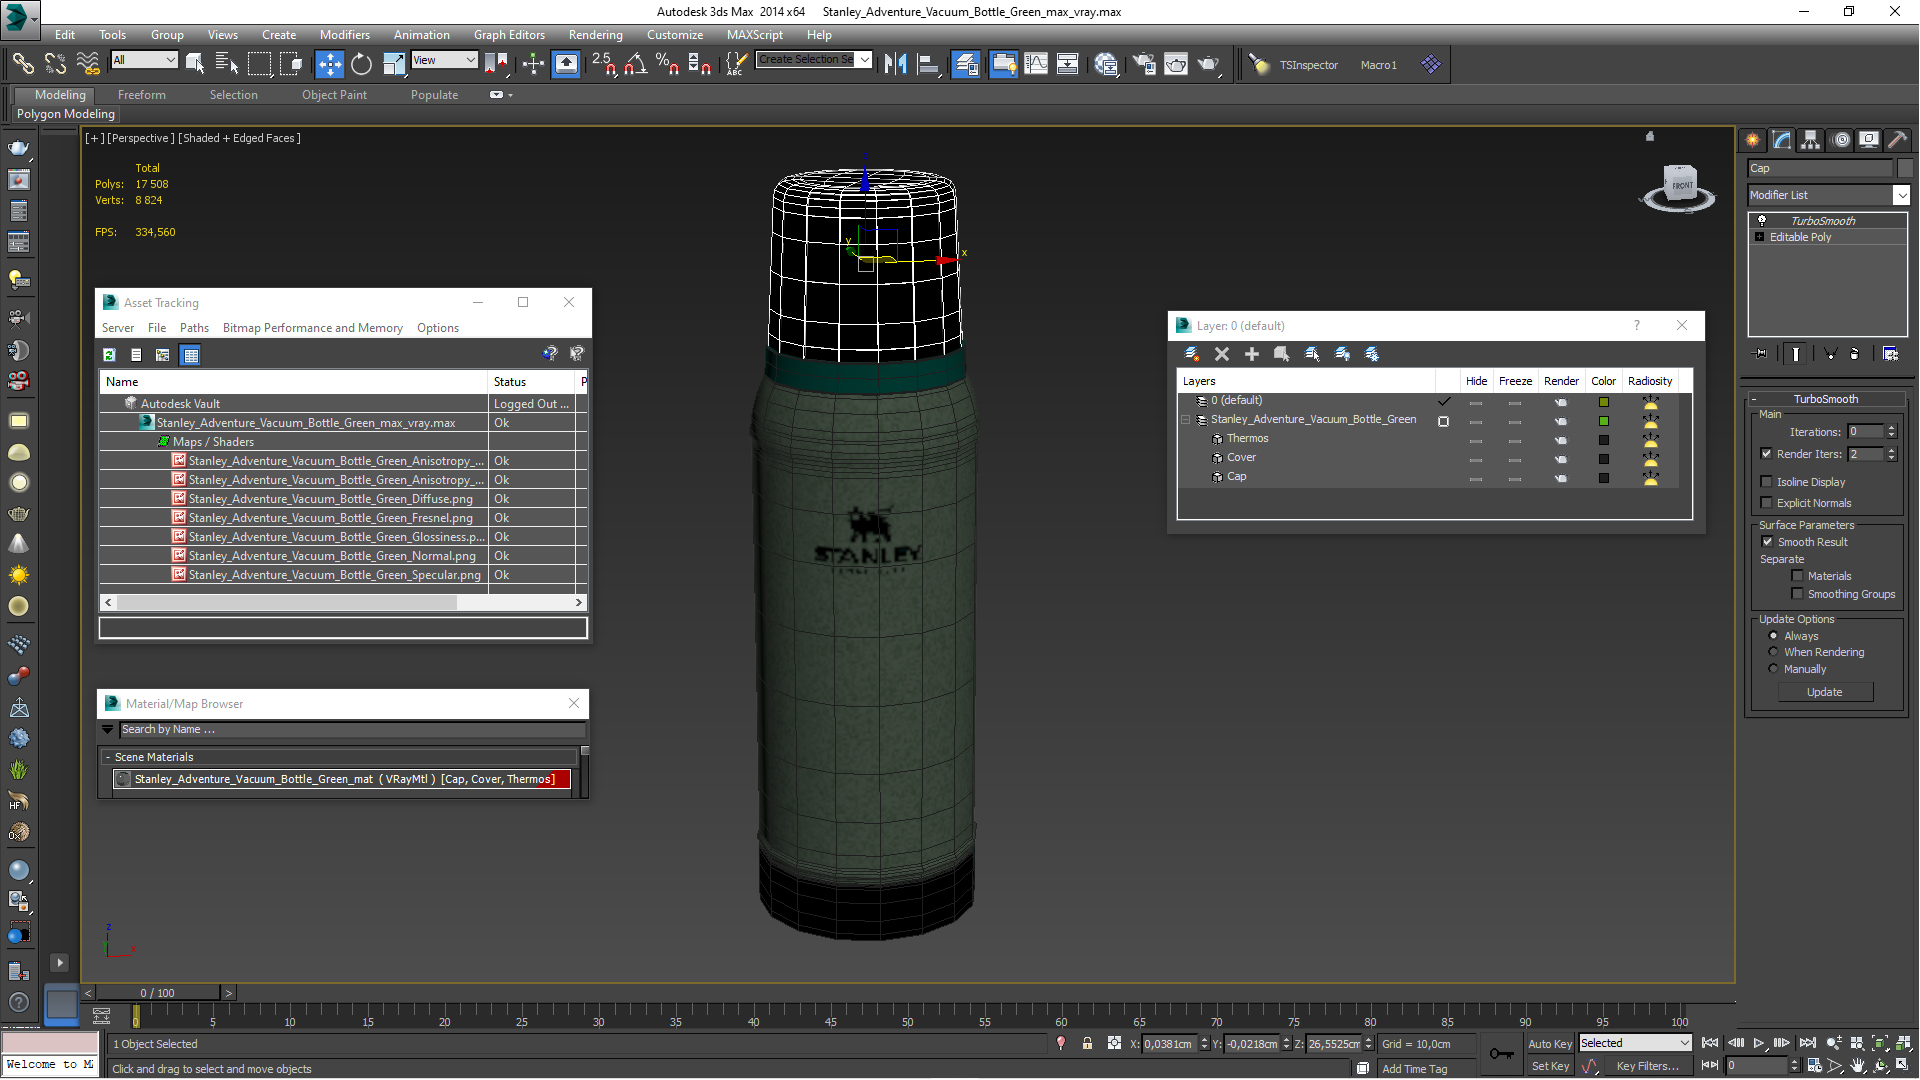
Task: Click the Render Setup teapot icon
Action: tap(1144, 64)
